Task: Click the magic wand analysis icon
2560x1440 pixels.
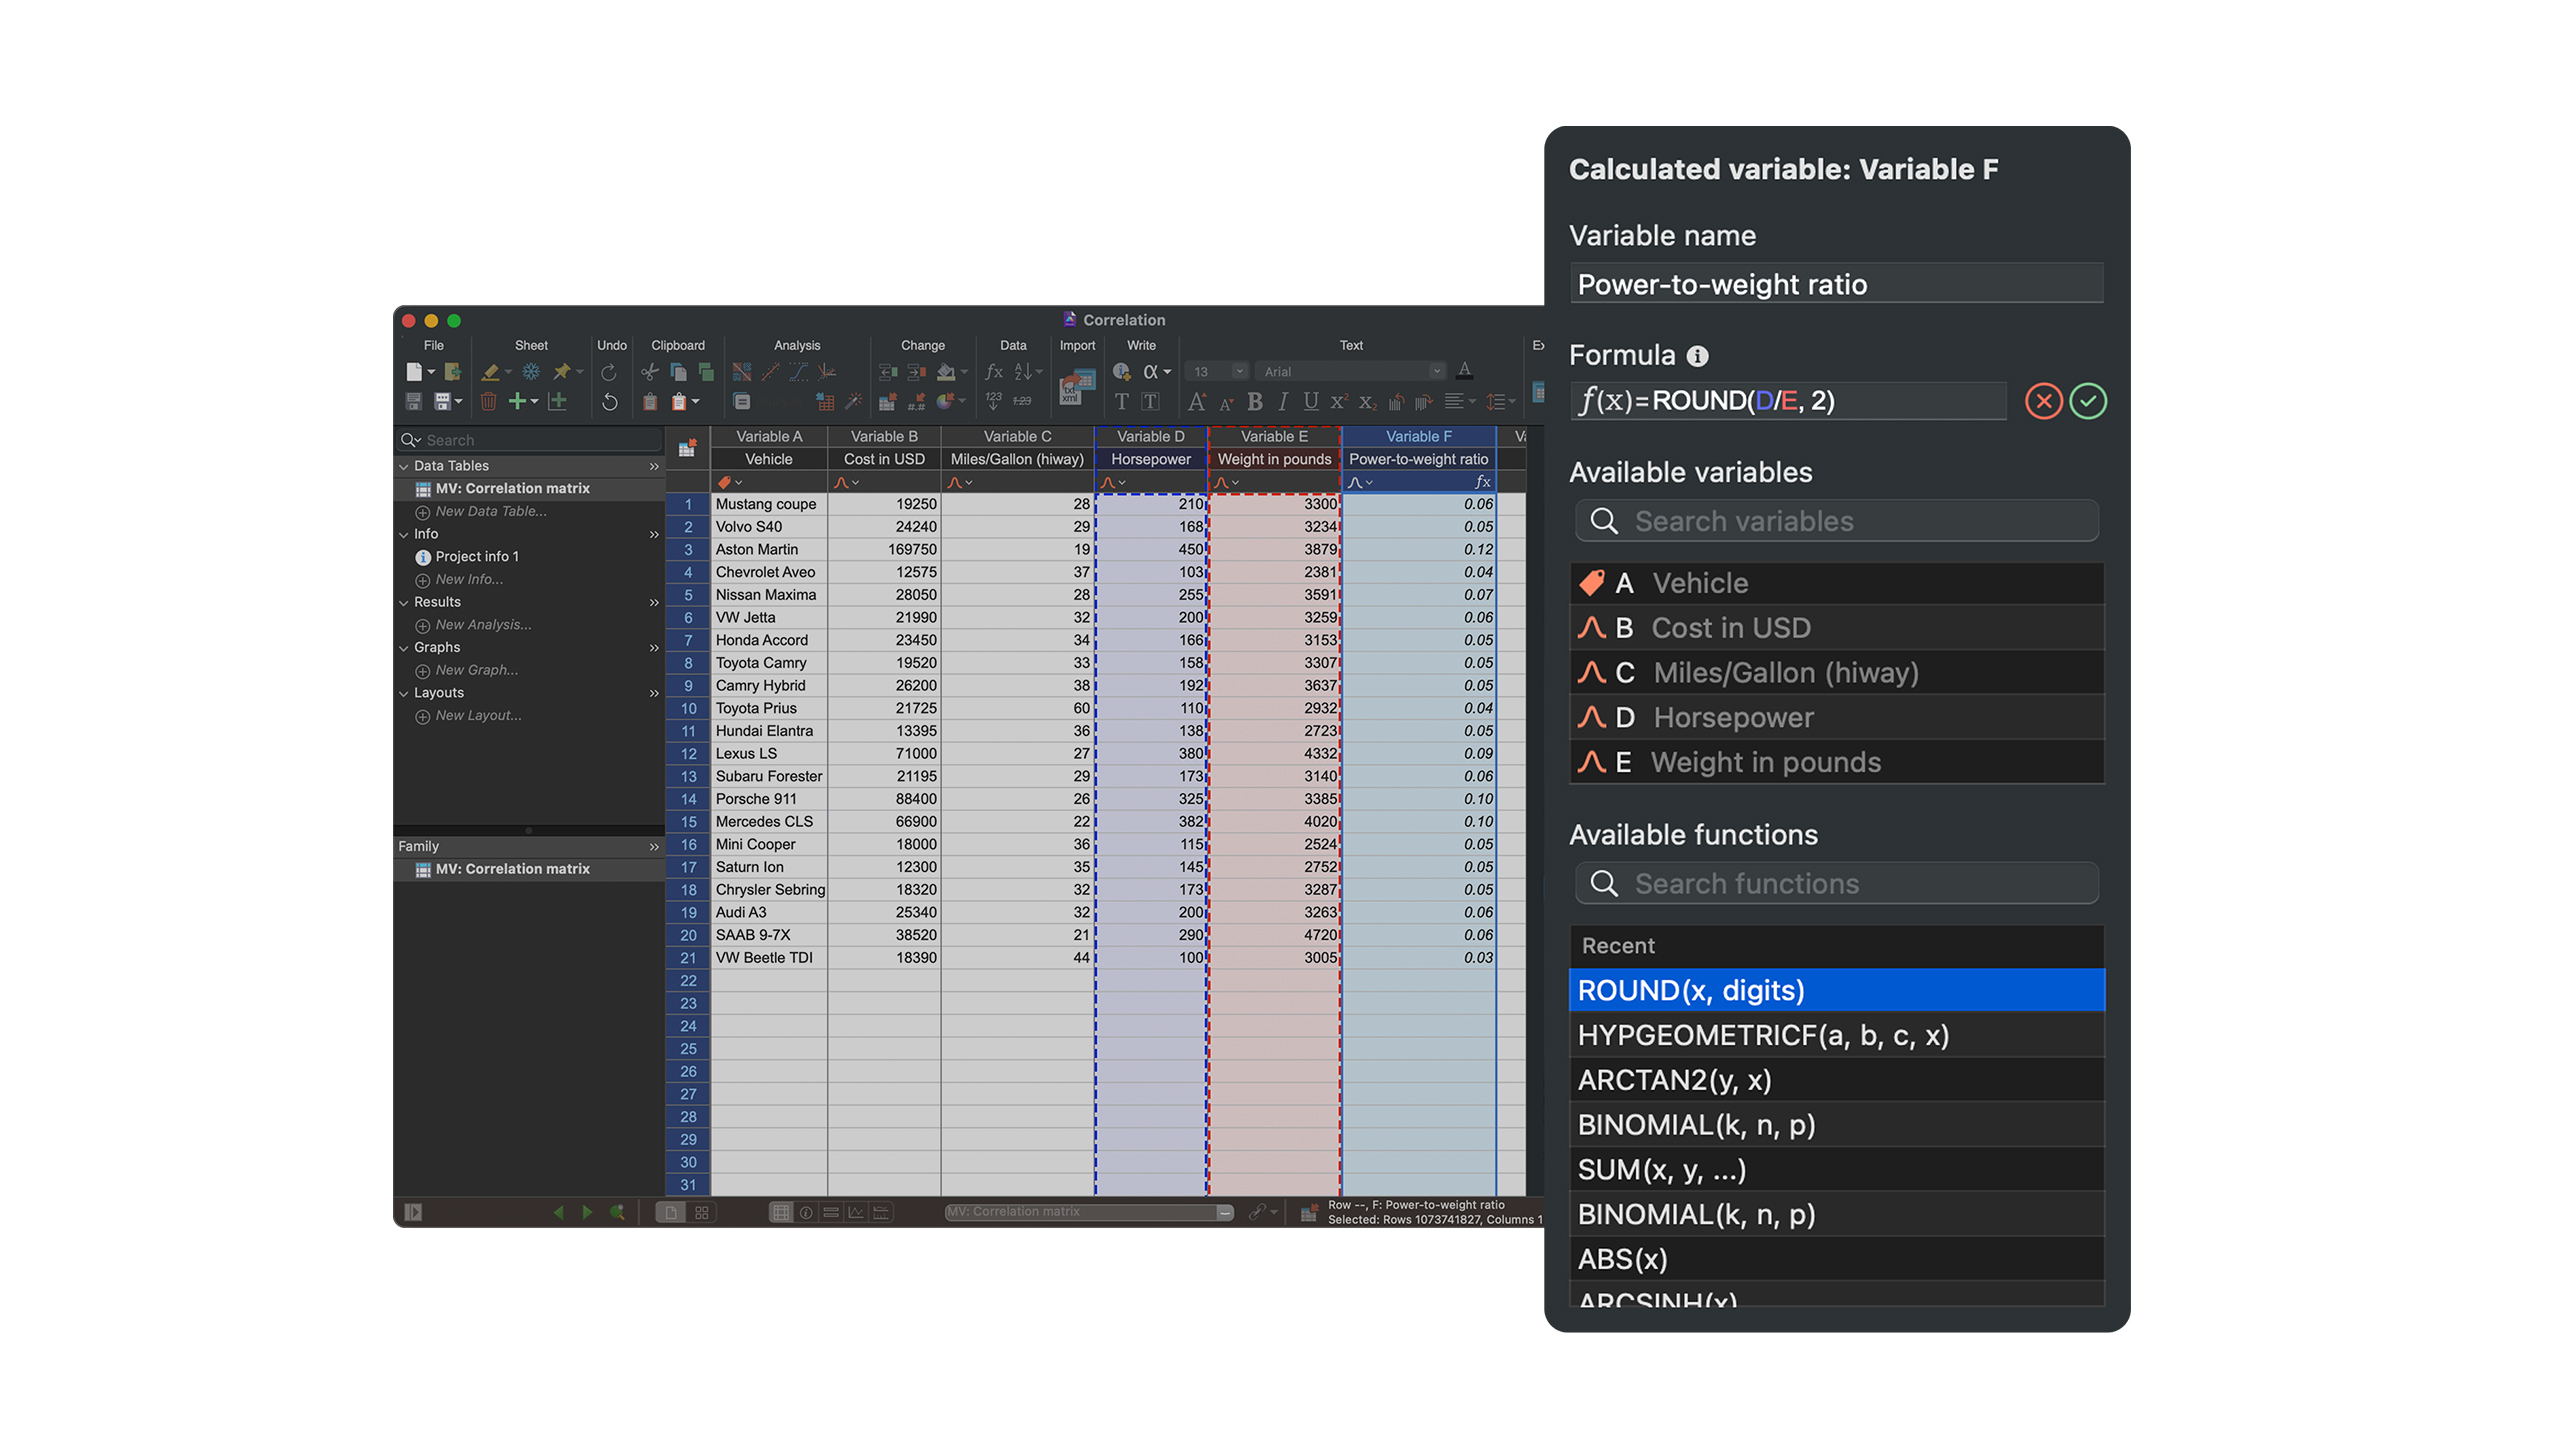Action: [853, 402]
